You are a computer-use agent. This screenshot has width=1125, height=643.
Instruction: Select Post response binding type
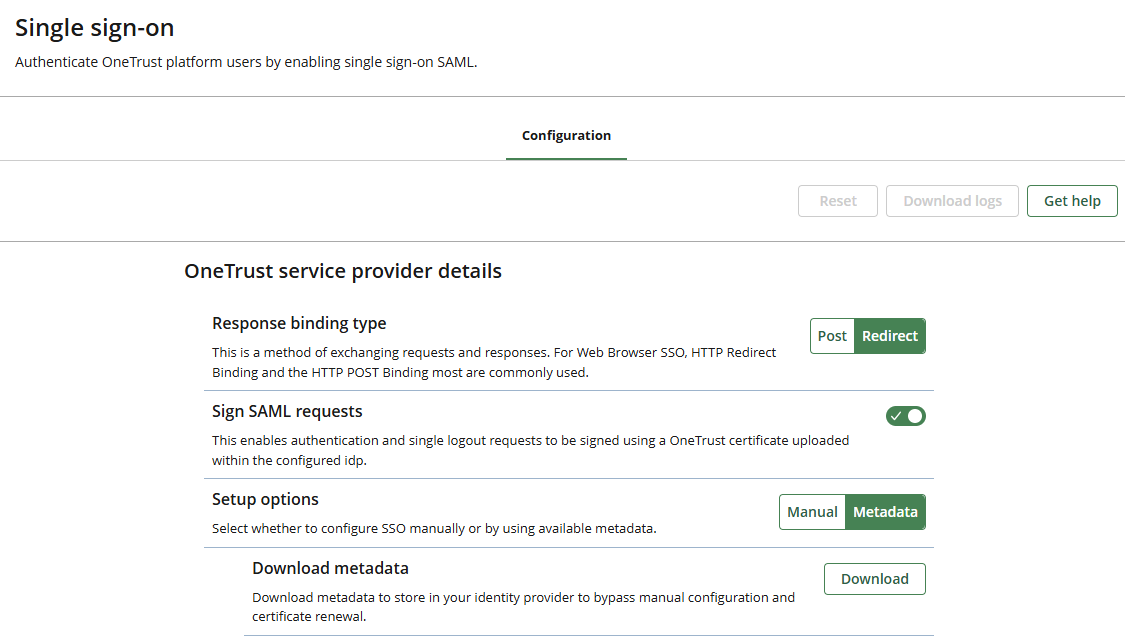click(832, 336)
